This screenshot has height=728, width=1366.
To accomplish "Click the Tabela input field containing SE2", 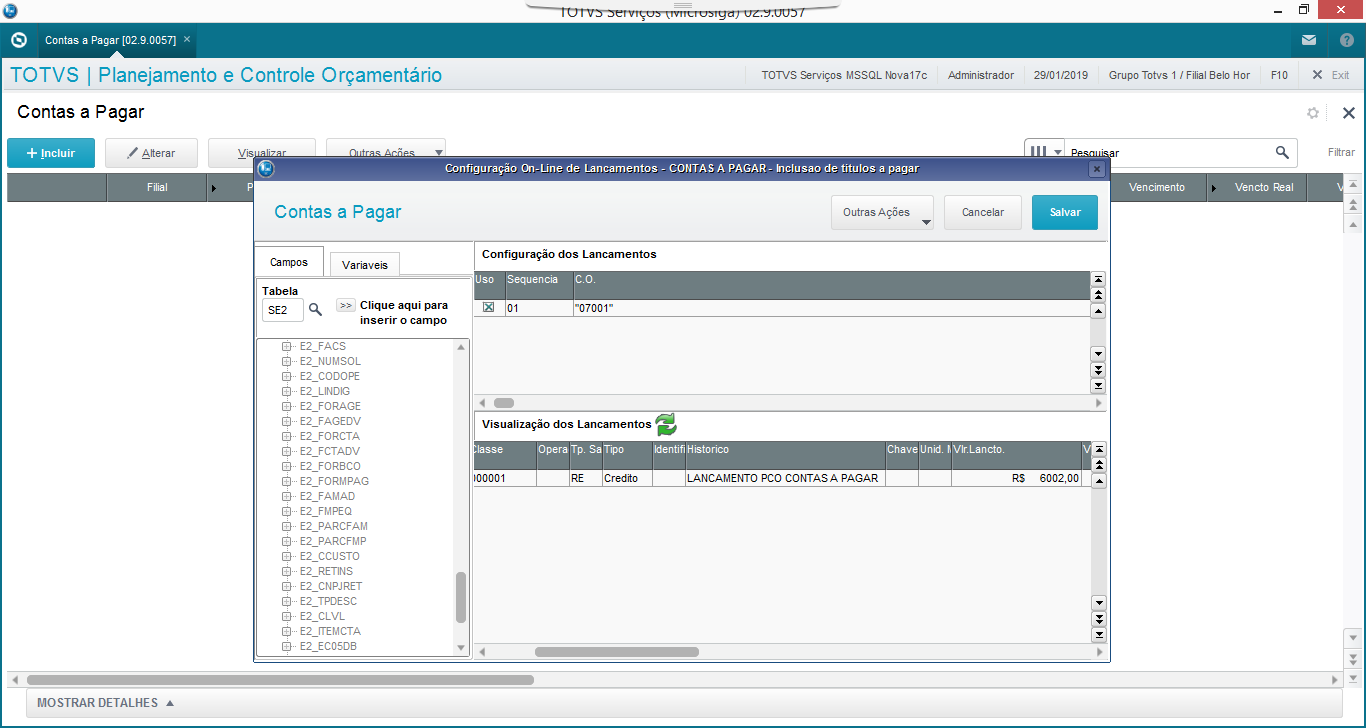I will point(283,311).
